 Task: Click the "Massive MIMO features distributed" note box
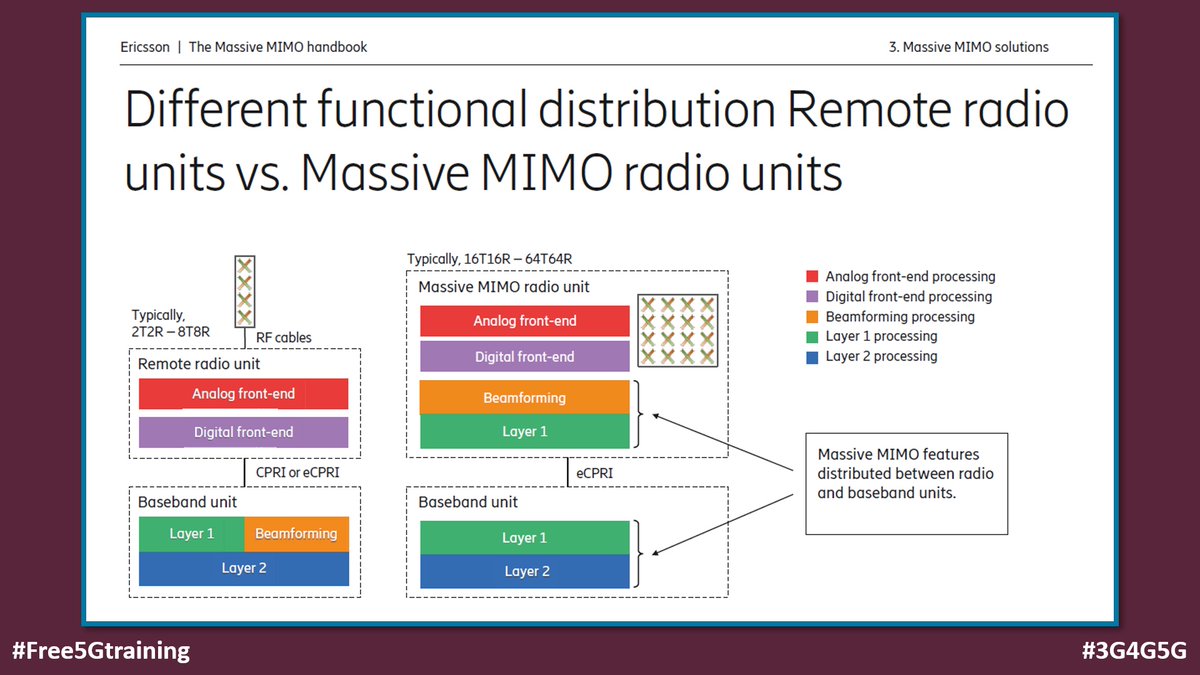[906, 483]
